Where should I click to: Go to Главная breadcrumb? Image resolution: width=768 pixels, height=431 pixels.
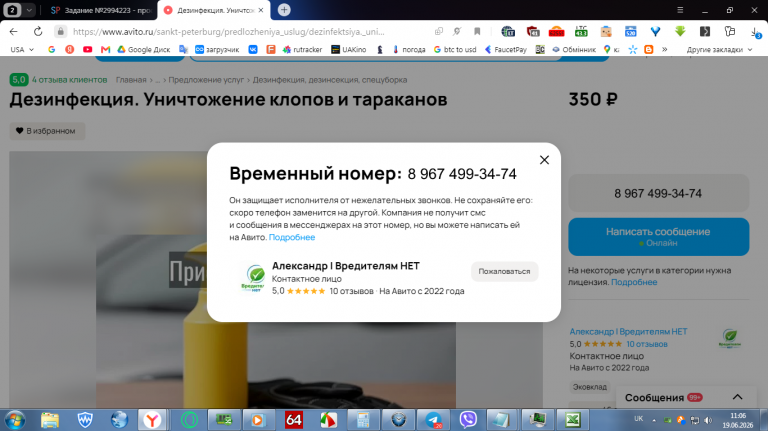click(131, 80)
